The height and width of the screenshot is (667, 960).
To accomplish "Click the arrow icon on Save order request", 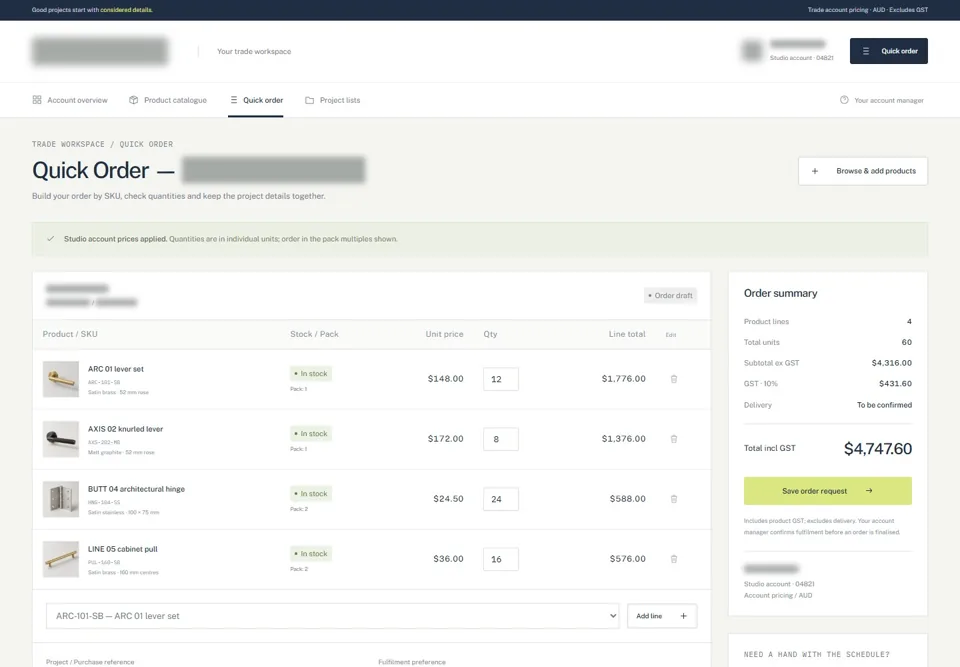I will [869, 491].
